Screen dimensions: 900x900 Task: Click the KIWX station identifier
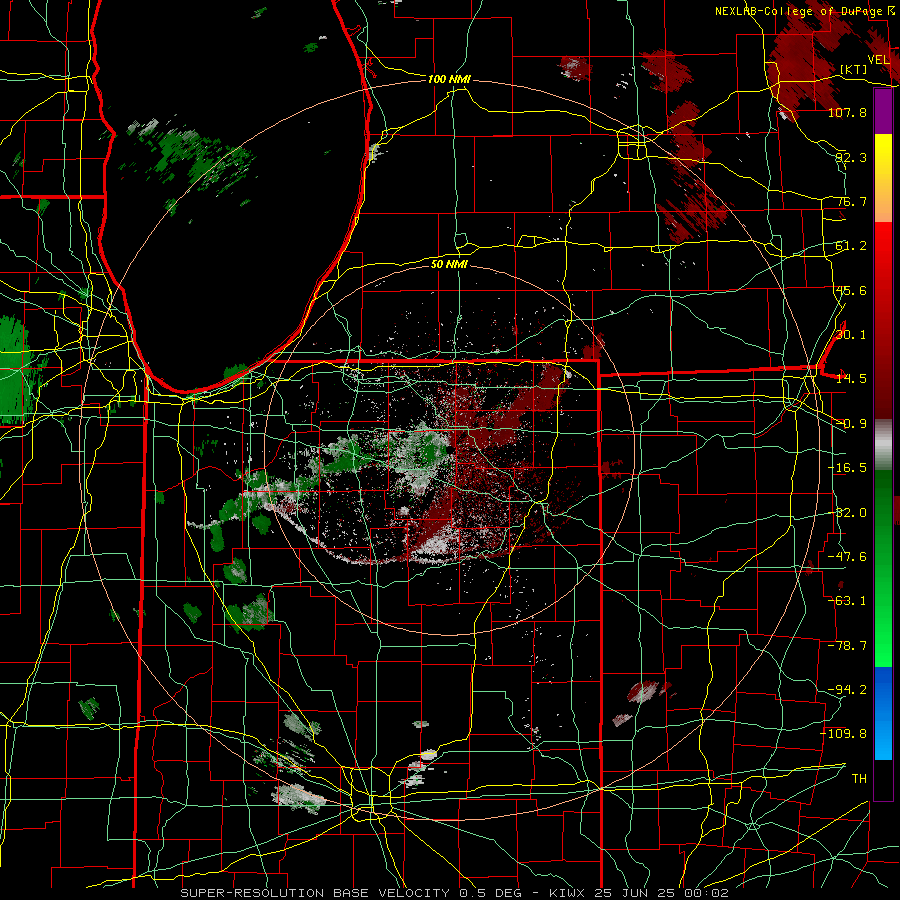[x=565, y=893]
